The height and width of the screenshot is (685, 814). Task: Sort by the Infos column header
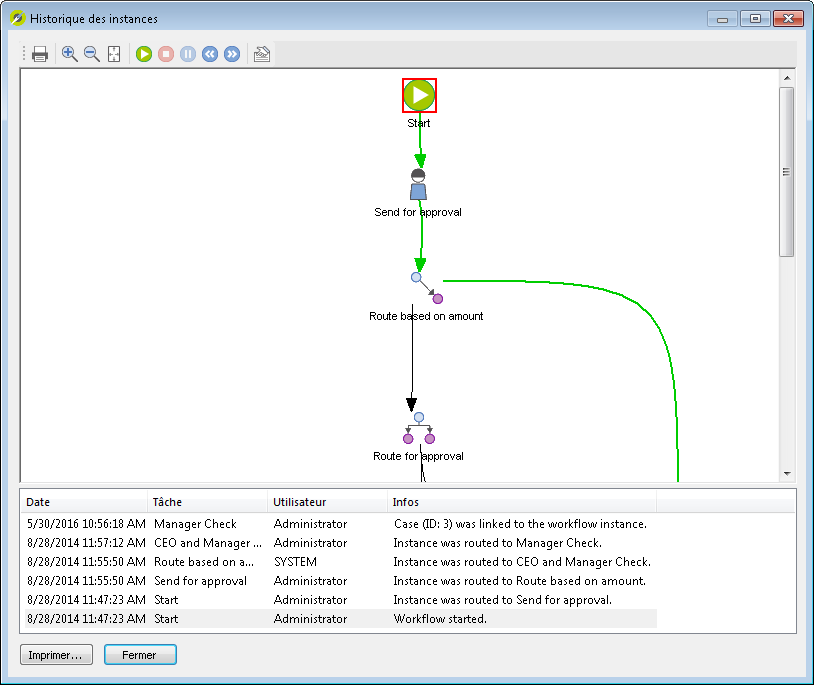[x=522, y=502]
